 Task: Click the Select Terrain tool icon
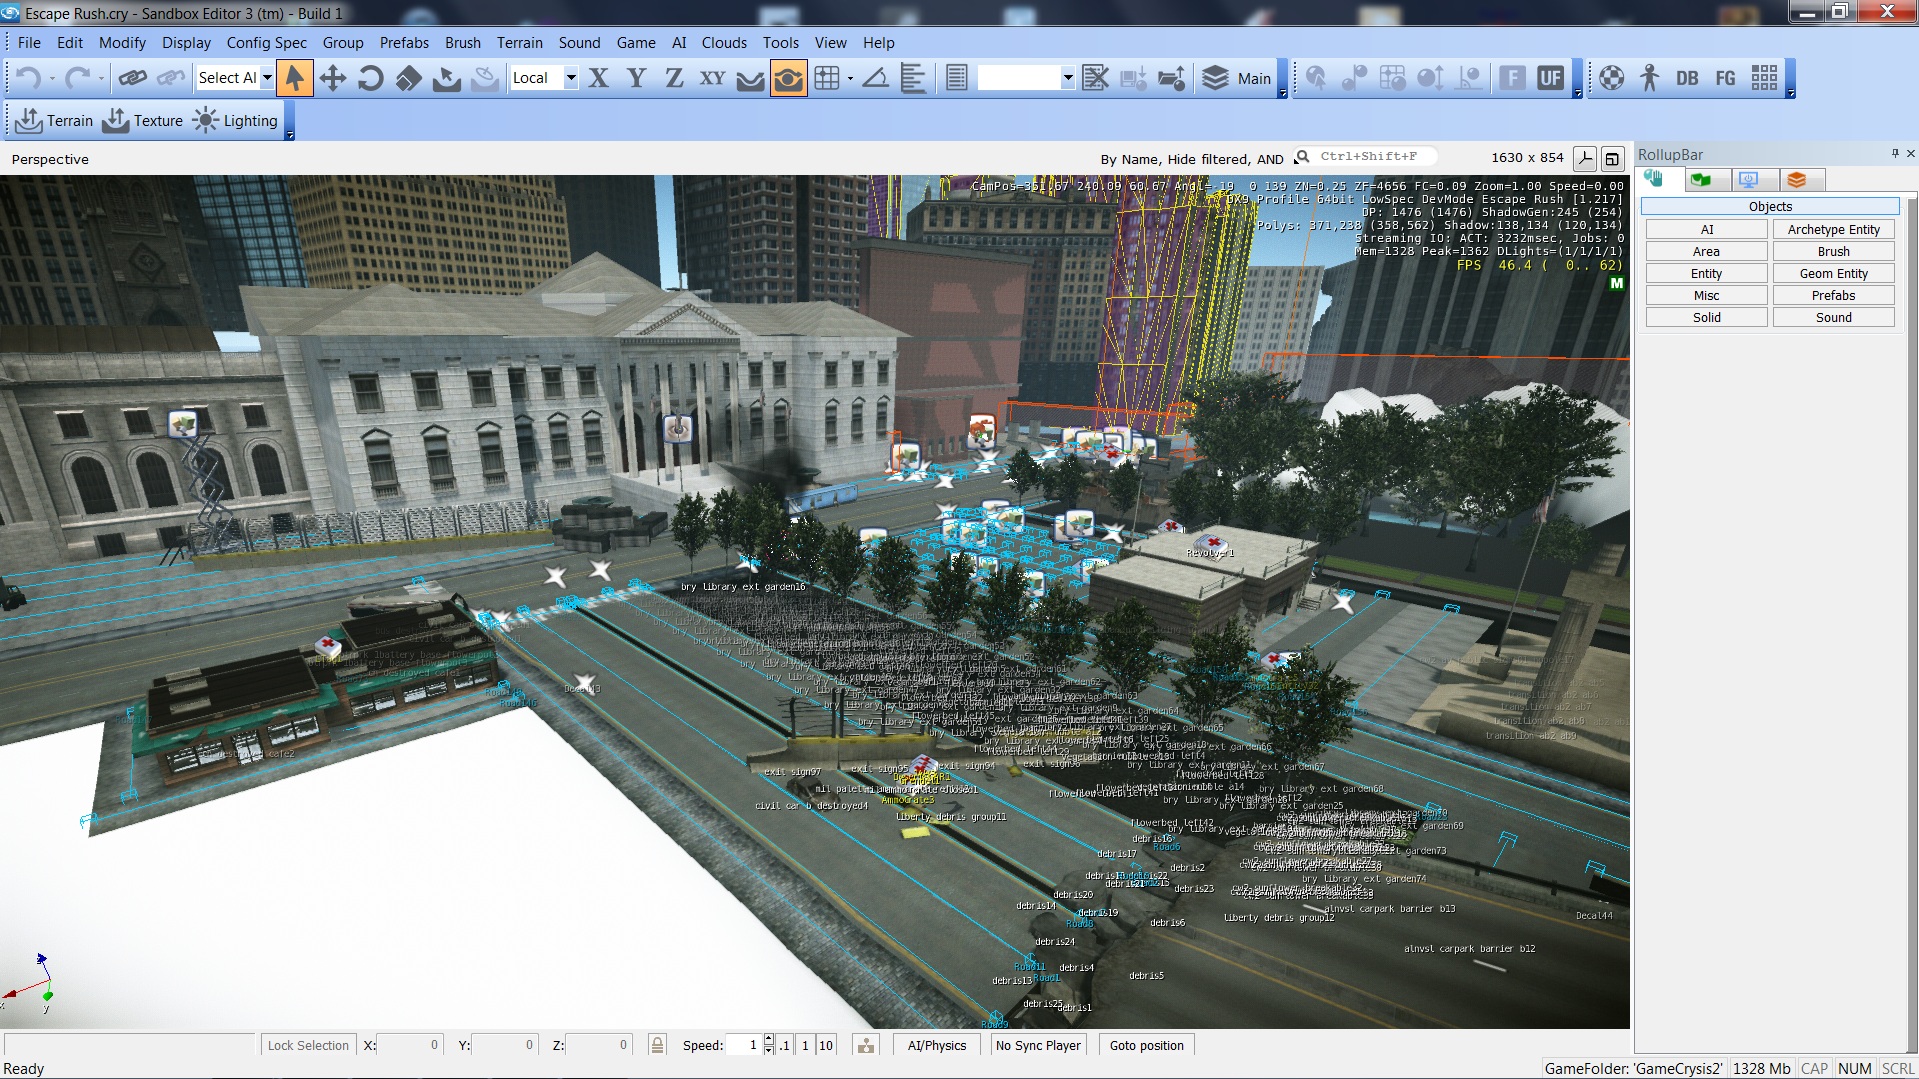(x=447, y=78)
